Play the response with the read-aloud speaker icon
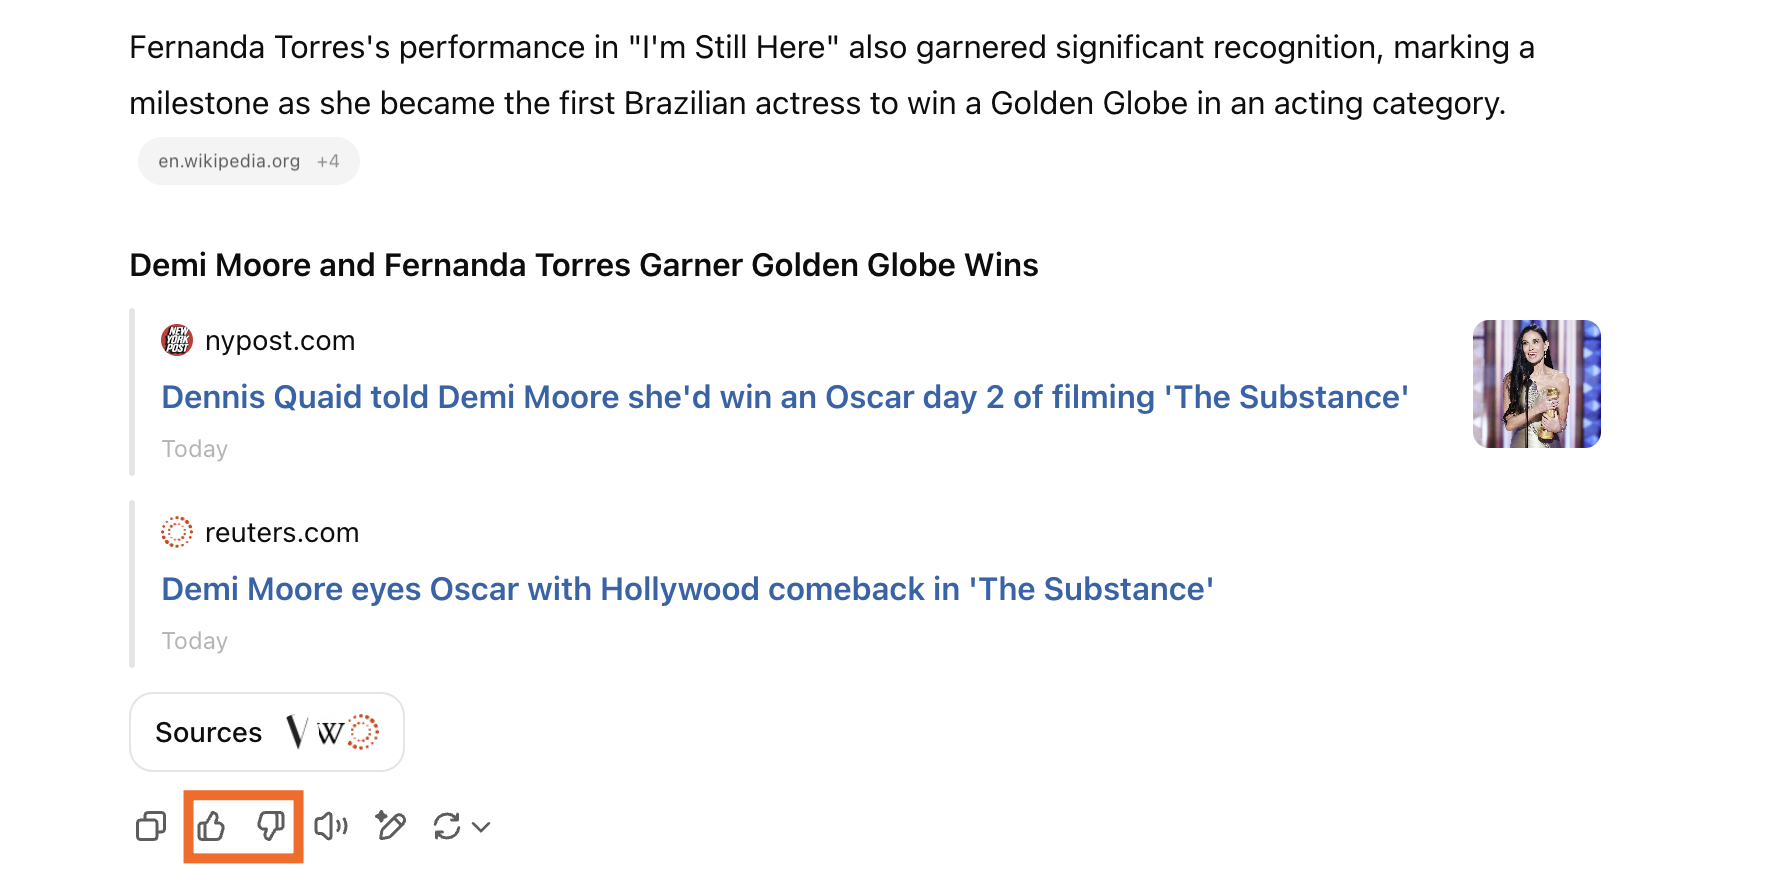The width and height of the screenshot is (1766, 896). [x=331, y=826]
